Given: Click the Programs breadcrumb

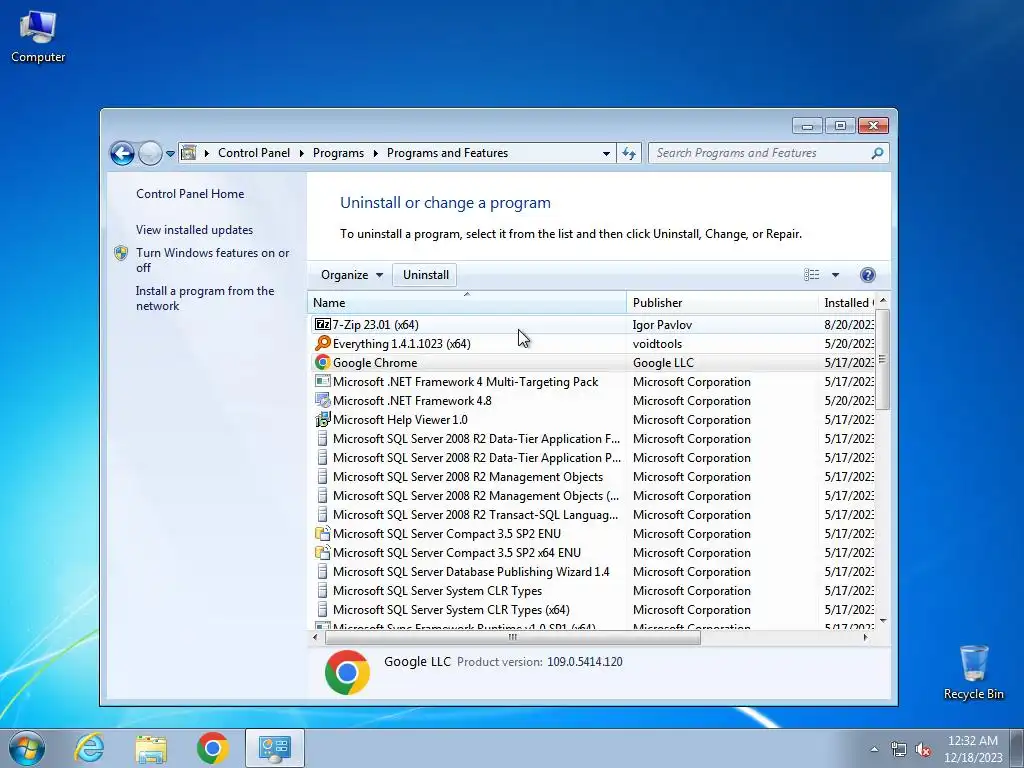Looking at the screenshot, I should point(338,153).
